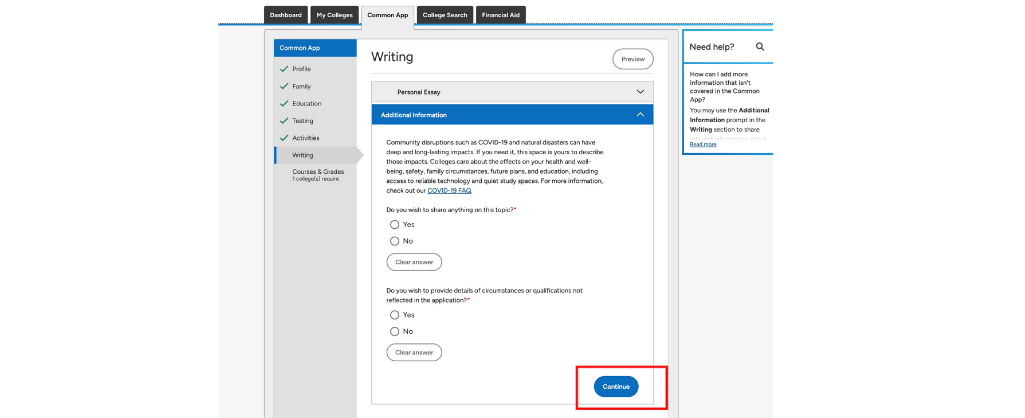Open the Testing section in sidebar
The width and height of the screenshot is (1025, 418).
(303, 120)
